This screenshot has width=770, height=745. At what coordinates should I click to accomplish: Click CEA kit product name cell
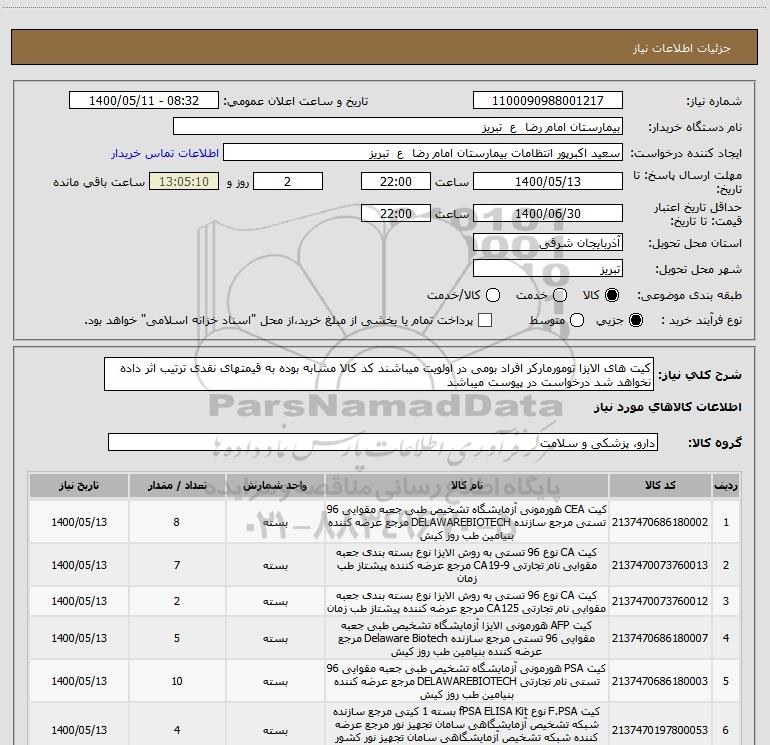[x=467, y=522]
